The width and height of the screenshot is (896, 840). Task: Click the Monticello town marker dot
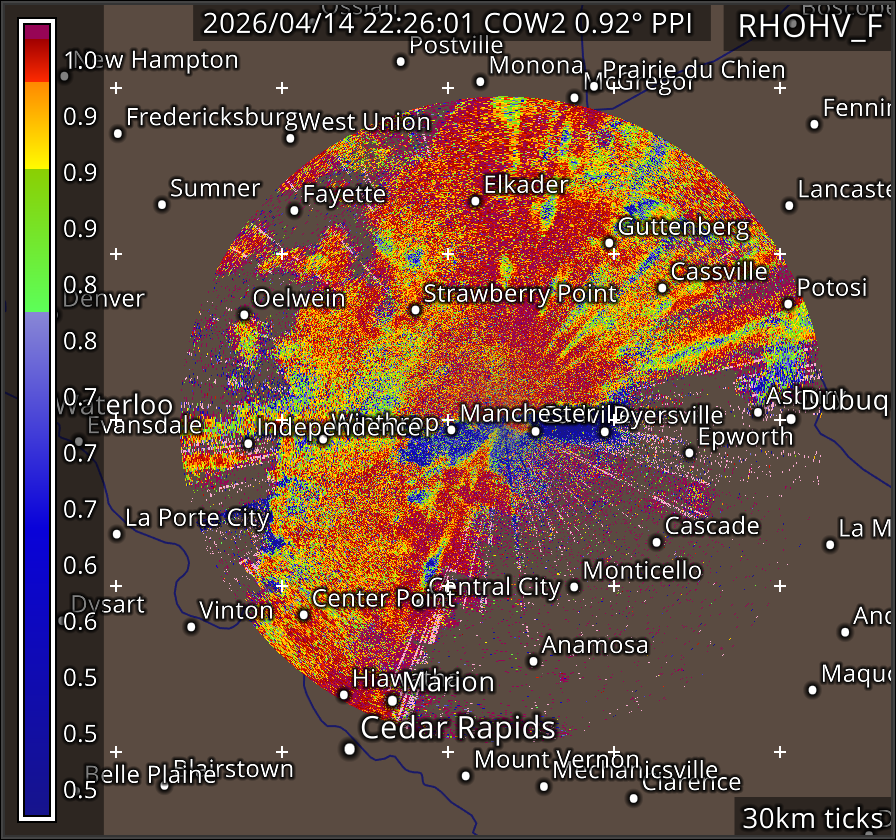click(574, 586)
